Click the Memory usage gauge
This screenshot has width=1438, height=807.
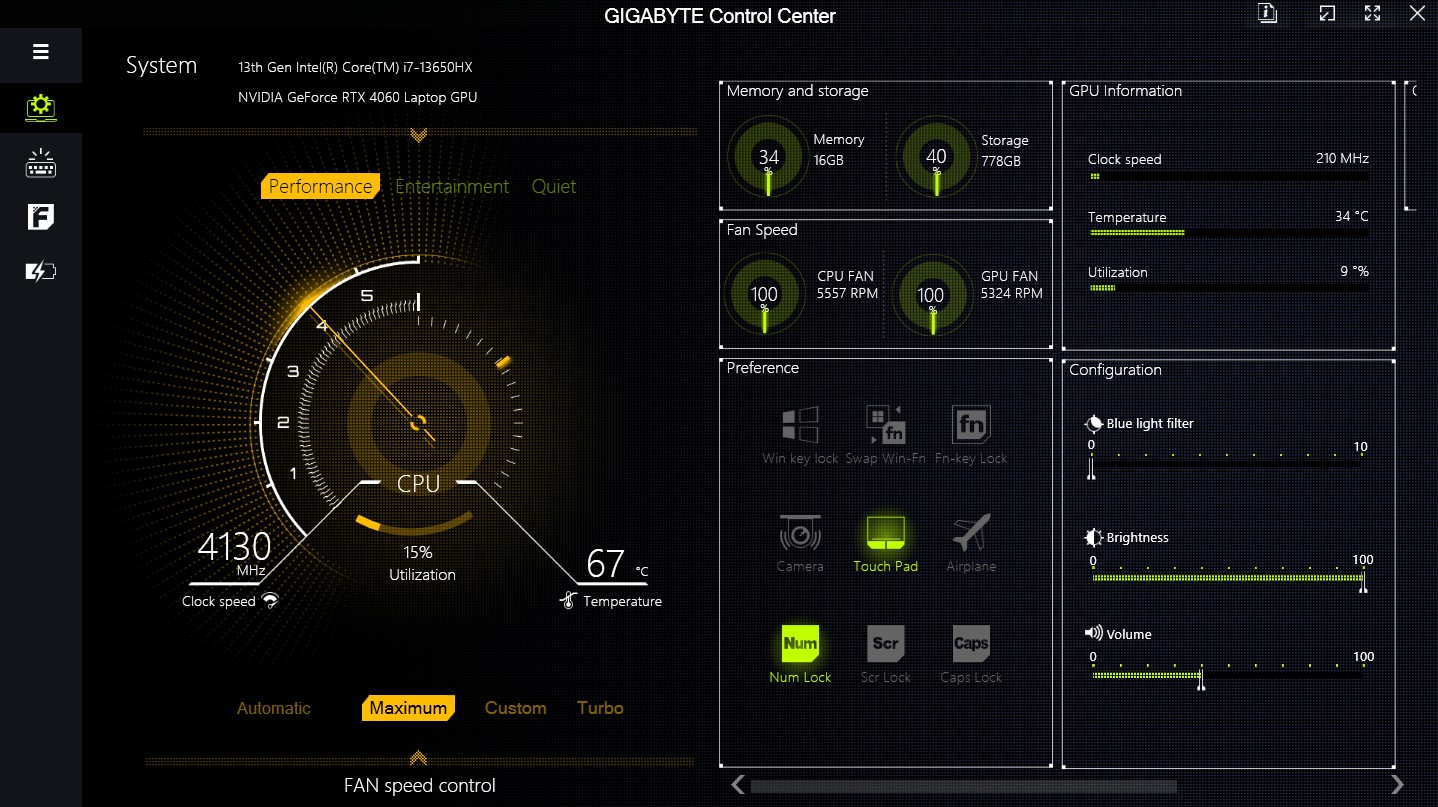click(x=767, y=157)
